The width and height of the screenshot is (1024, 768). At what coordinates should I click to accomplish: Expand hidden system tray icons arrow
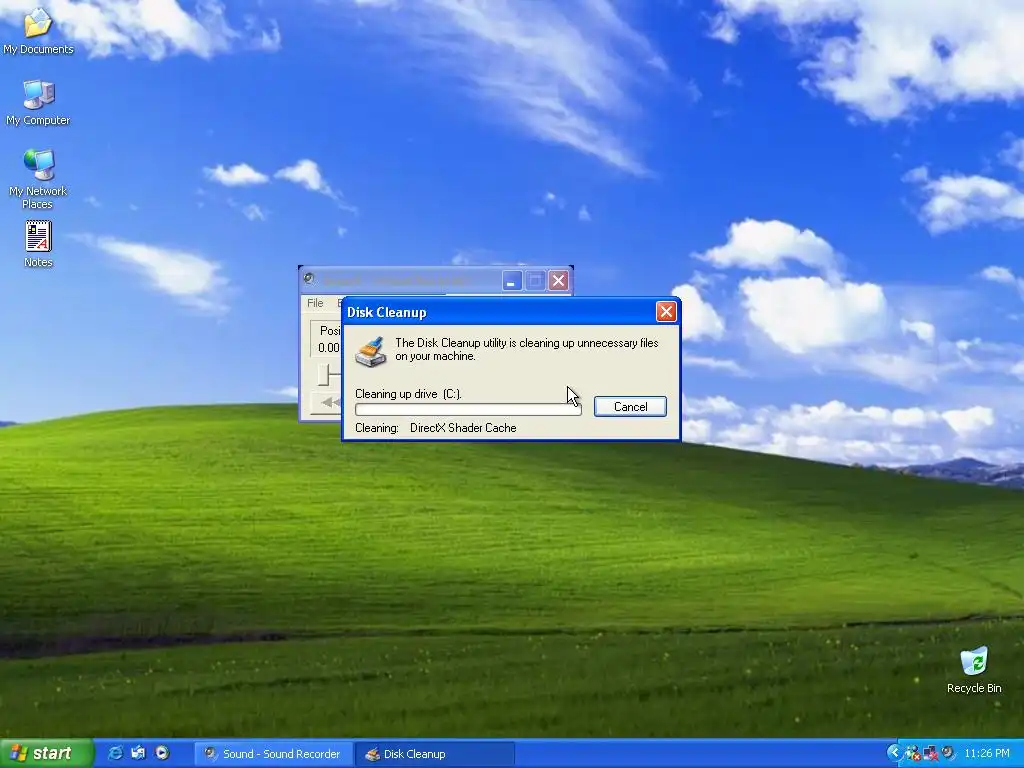(893, 753)
